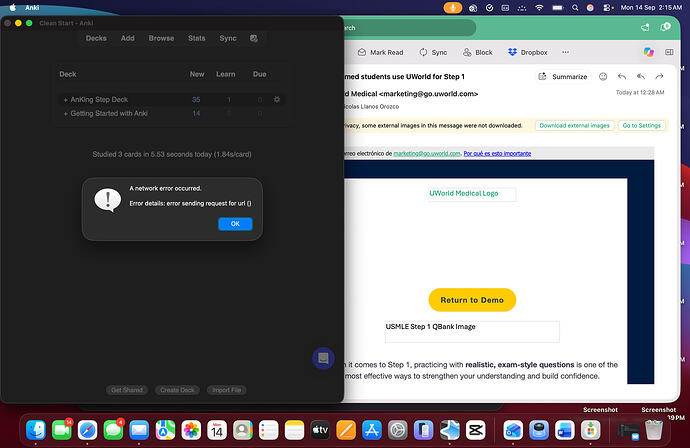Image resolution: width=690 pixels, height=448 pixels.
Task: Click the Reply All arrow on email
Action: click(x=641, y=77)
